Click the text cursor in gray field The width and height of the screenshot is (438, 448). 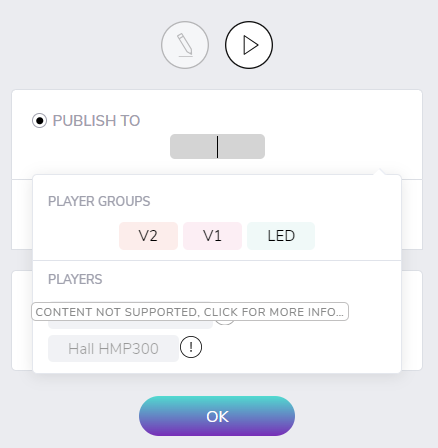[x=217, y=147]
